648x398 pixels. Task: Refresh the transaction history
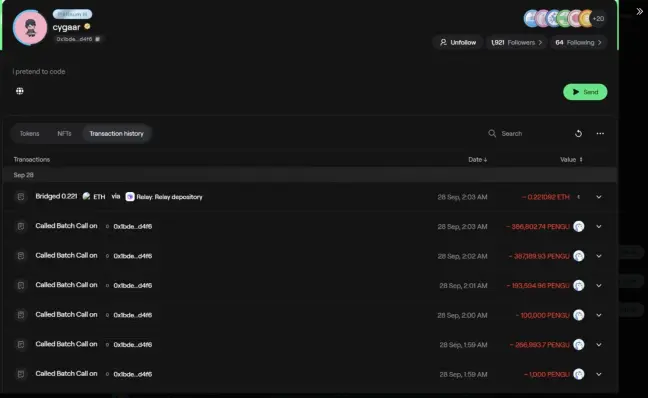pyautogui.click(x=578, y=133)
